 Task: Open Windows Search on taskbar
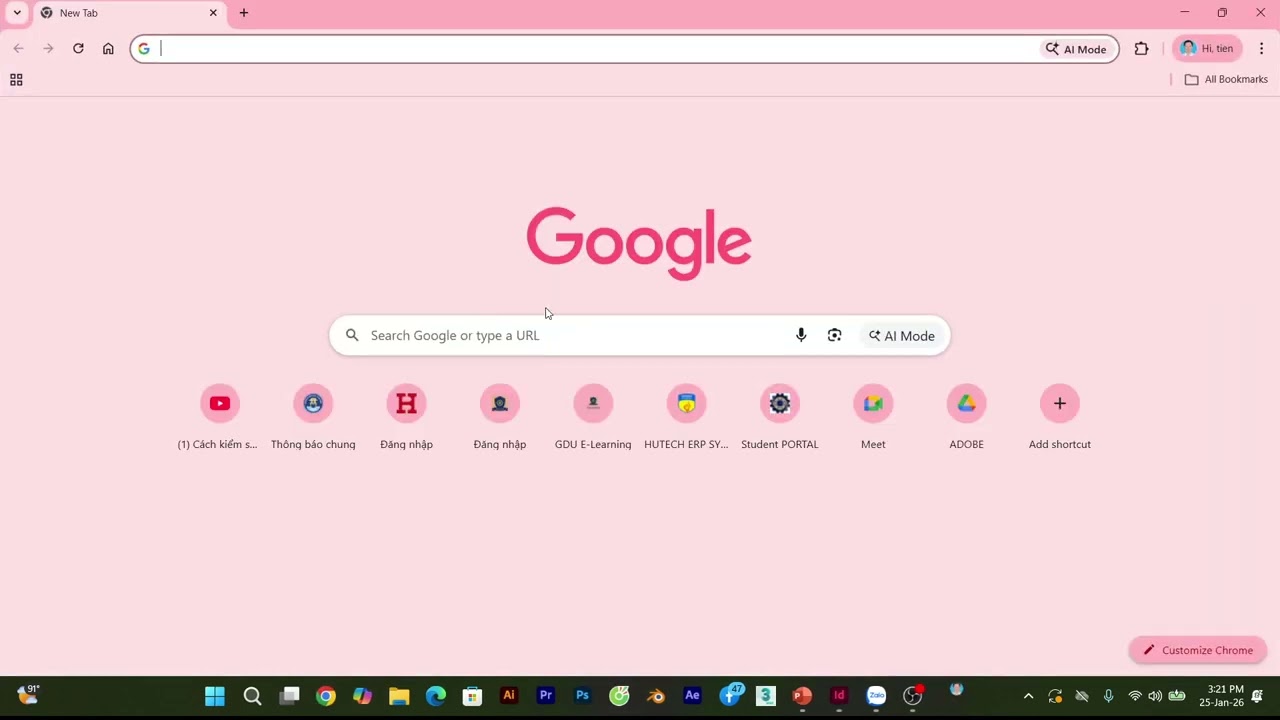(252, 696)
